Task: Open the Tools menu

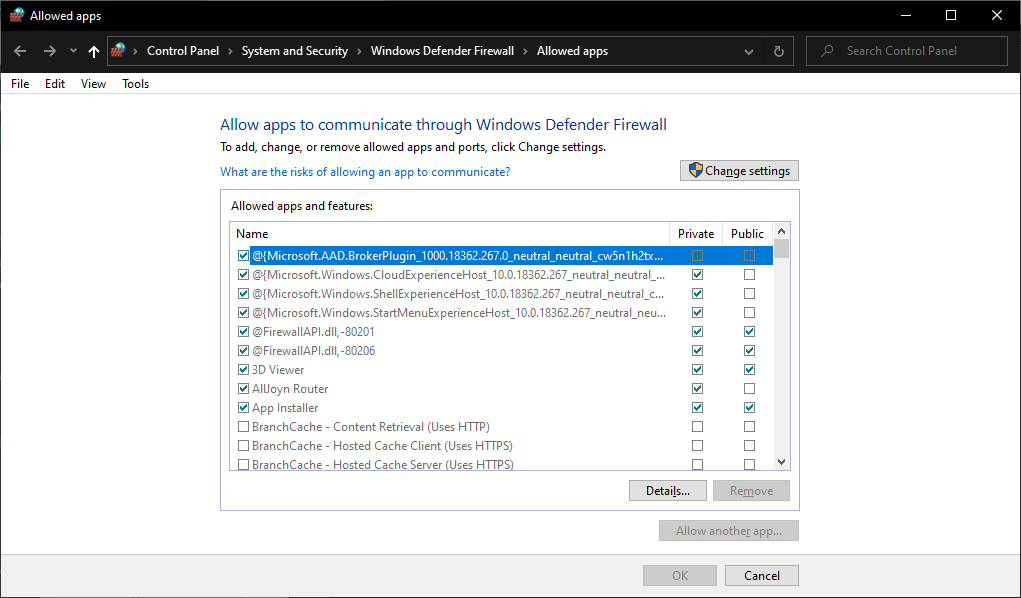Action: pyautogui.click(x=135, y=83)
